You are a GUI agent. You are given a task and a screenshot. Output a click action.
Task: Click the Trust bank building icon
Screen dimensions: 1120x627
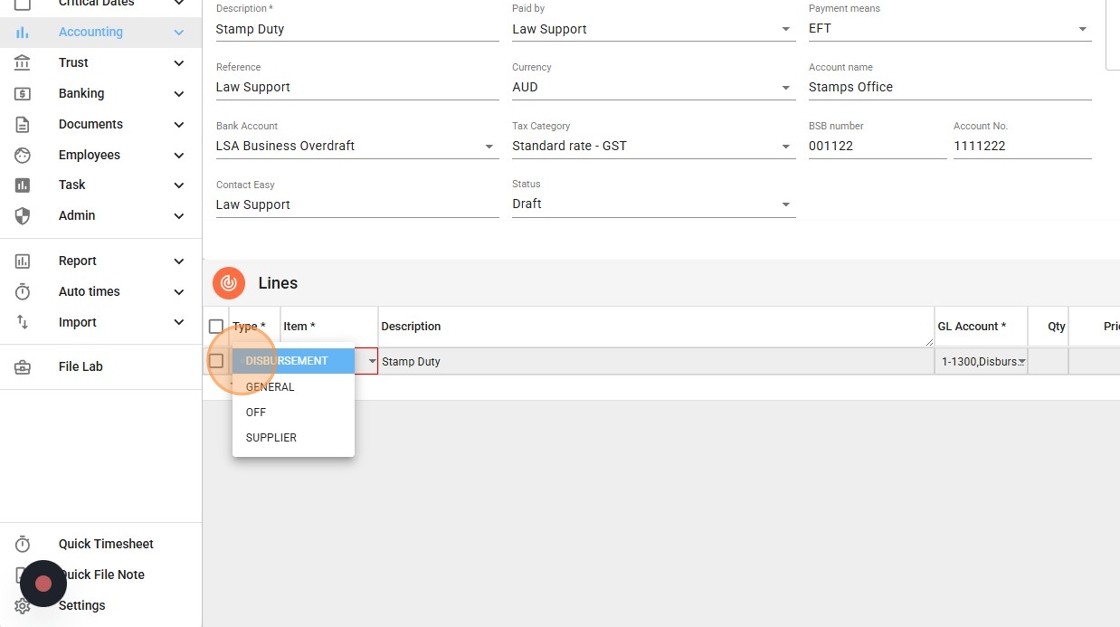click(22, 63)
